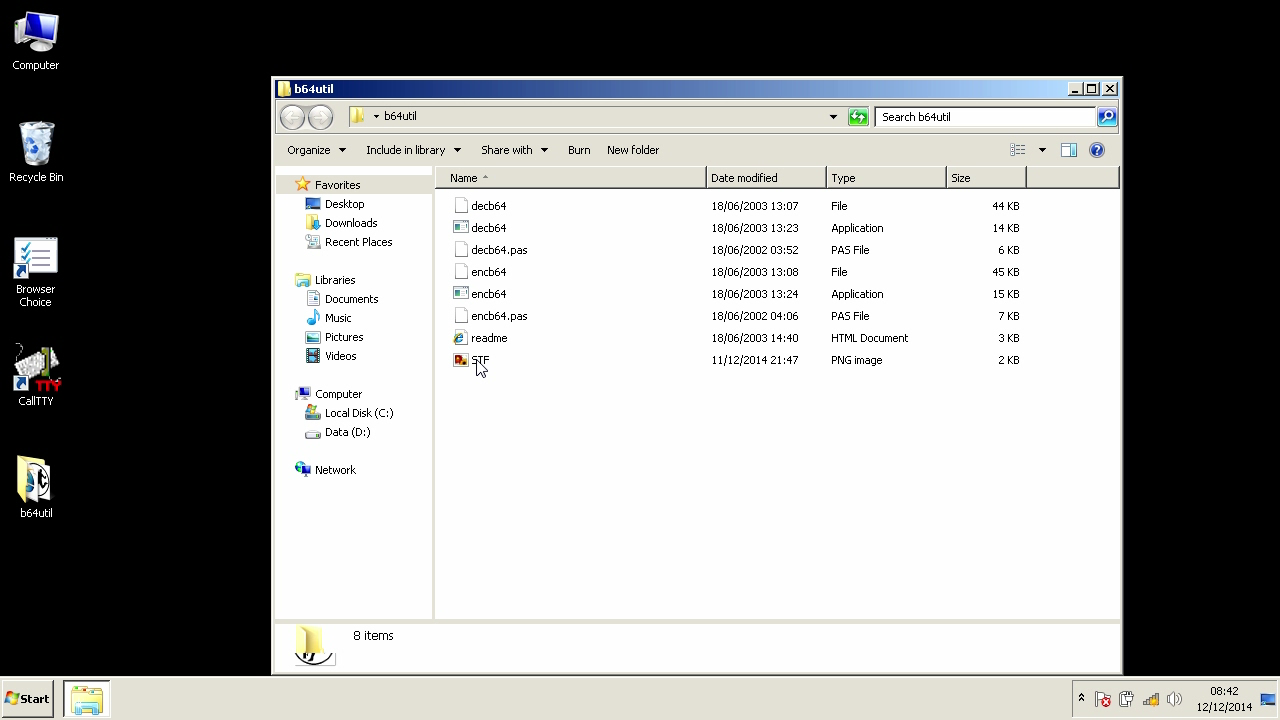Click the search magnifier icon
This screenshot has width=1280, height=720.
click(x=1106, y=117)
